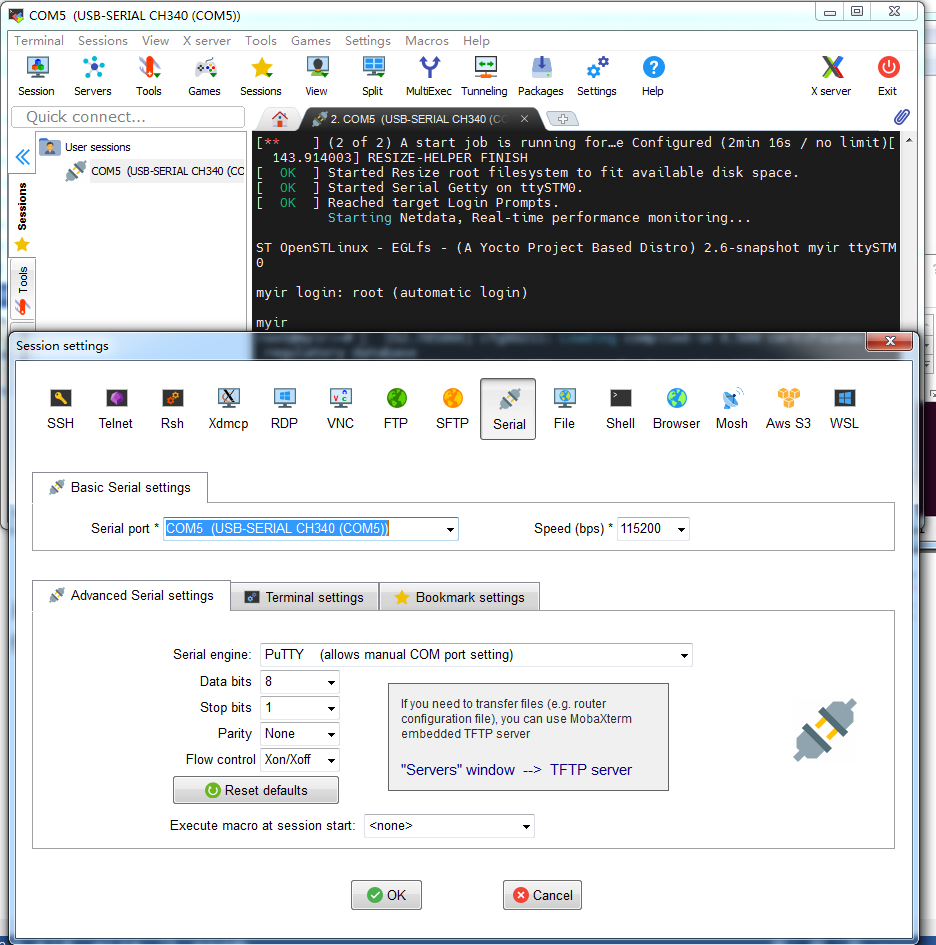This screenshot has width=936, height=945.
Task: Select COM5 session in User sessions tree
Action: point(155,171)
